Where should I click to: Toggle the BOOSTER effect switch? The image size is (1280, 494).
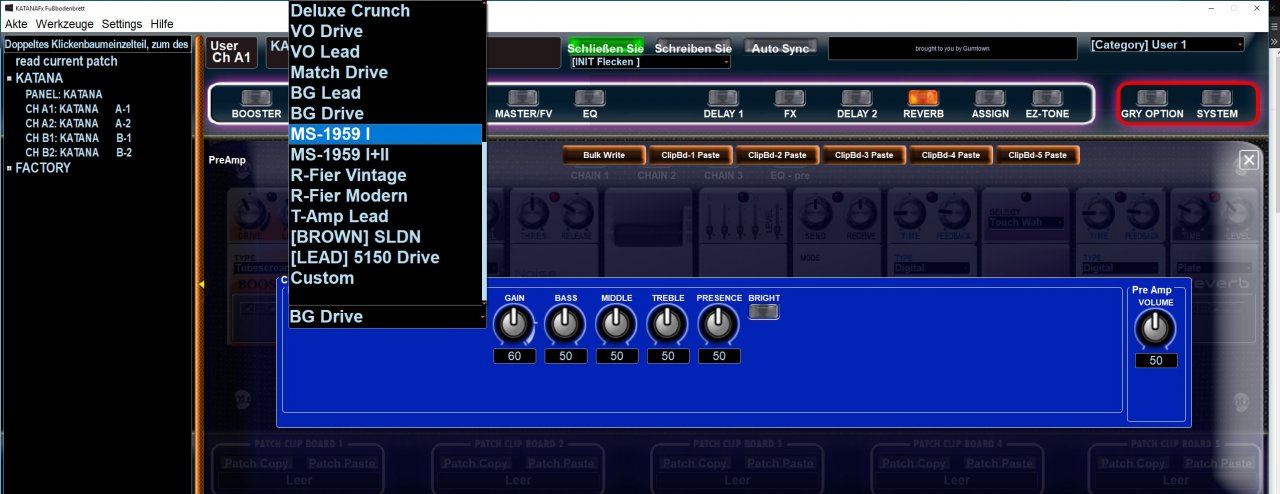pos(257,97)
